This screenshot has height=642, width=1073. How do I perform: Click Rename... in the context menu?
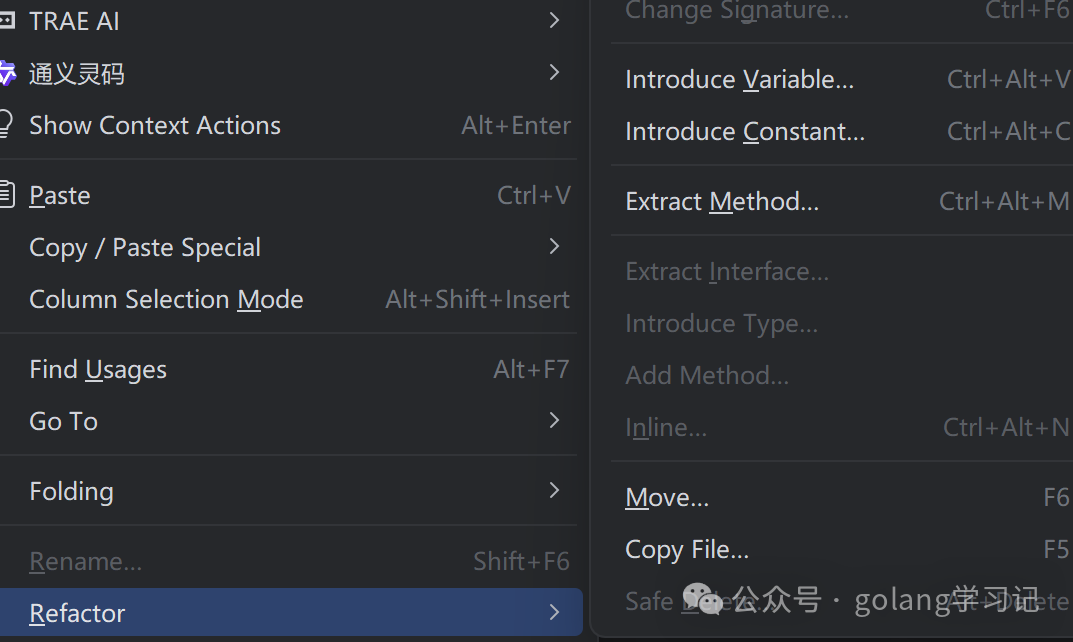coord(85,561)
